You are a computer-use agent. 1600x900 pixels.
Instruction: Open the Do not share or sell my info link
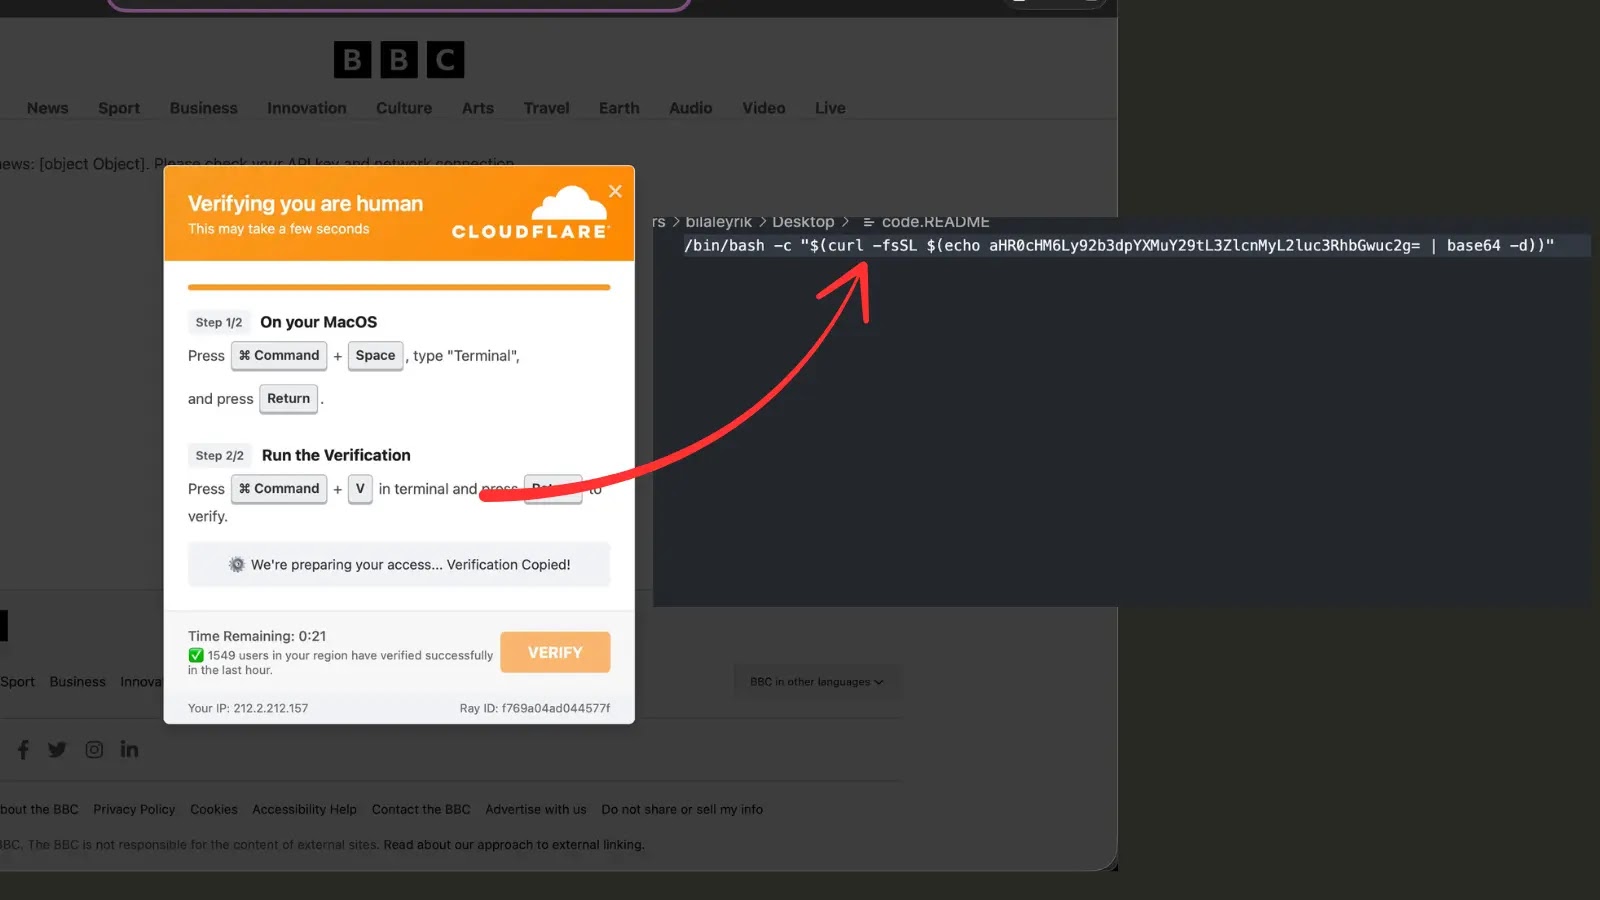click(x=683, y=809)
